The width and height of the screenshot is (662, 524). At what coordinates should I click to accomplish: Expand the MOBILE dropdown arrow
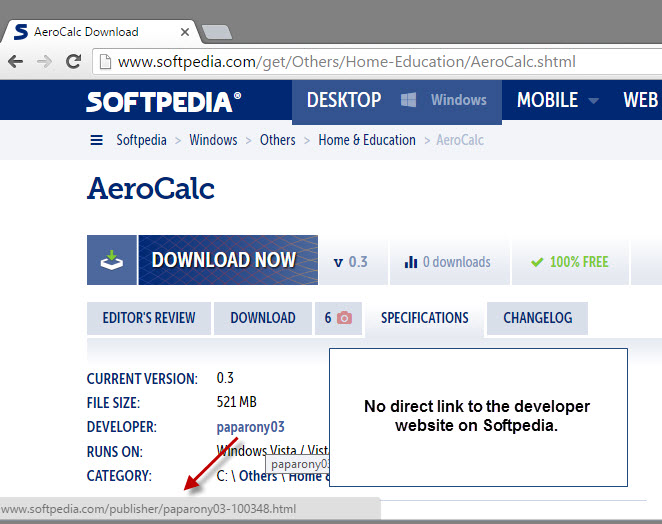click(x=593, y=101)
